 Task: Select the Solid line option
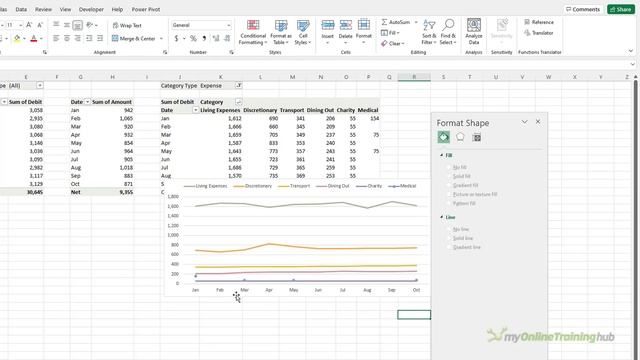click(x=460, y=238)
